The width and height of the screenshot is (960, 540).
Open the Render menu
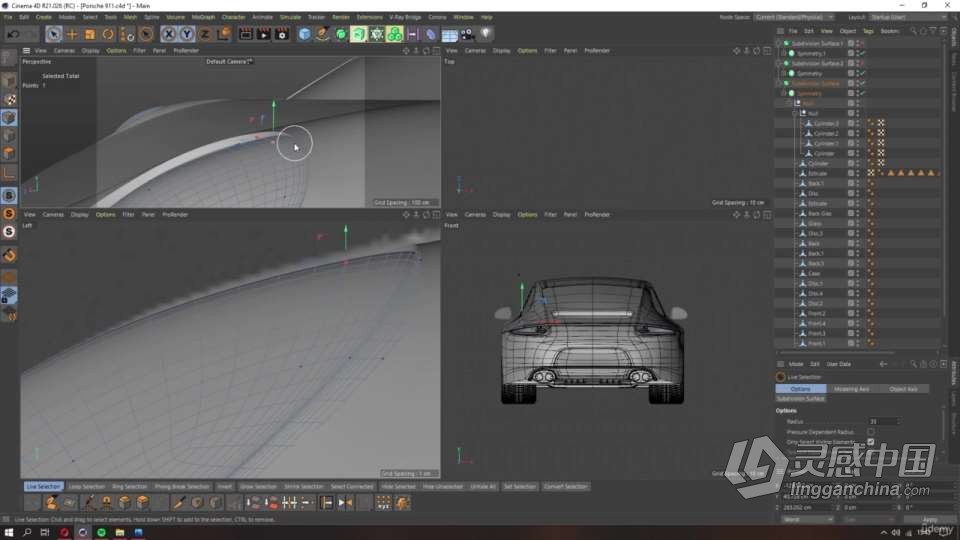click(340, 17)
